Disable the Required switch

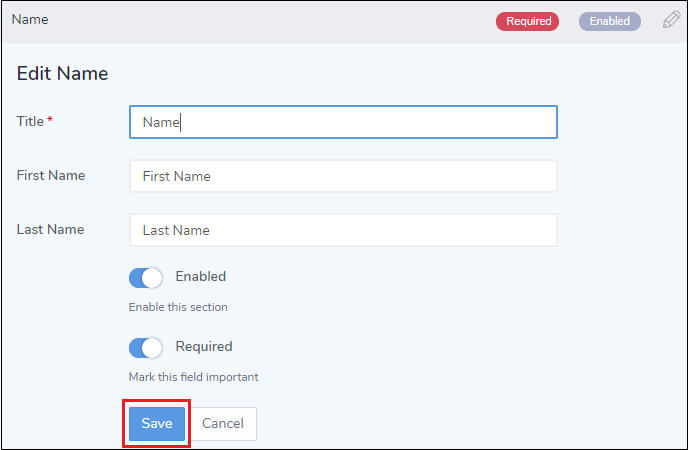pyautogui.click(x=146, y=347)
